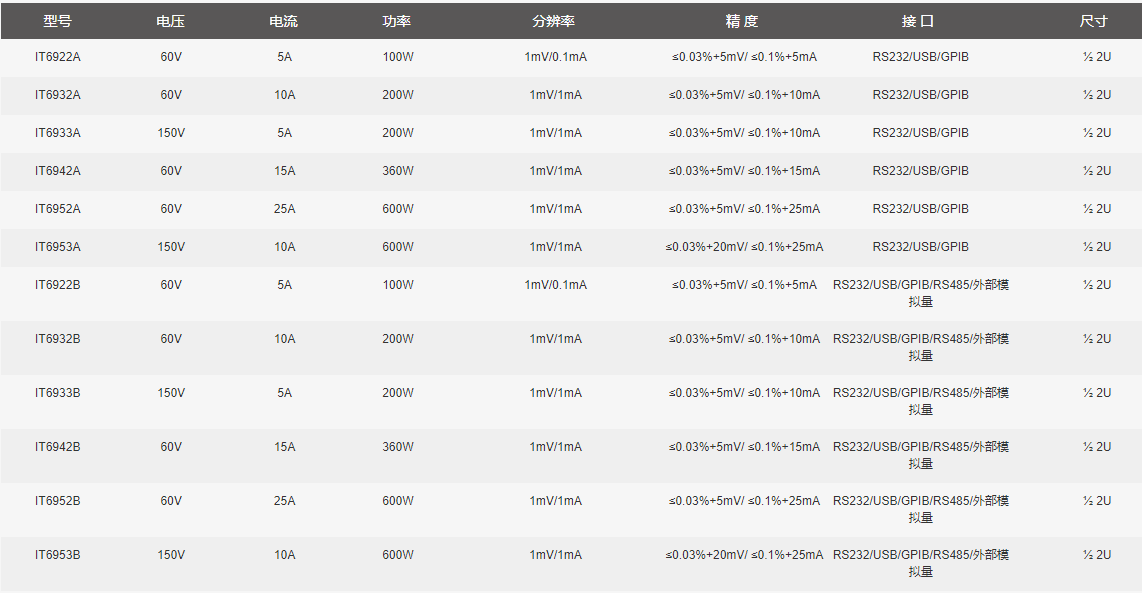Click the IT6942A model name
This screenshot has height=593, width=1142.
(58, 171)
